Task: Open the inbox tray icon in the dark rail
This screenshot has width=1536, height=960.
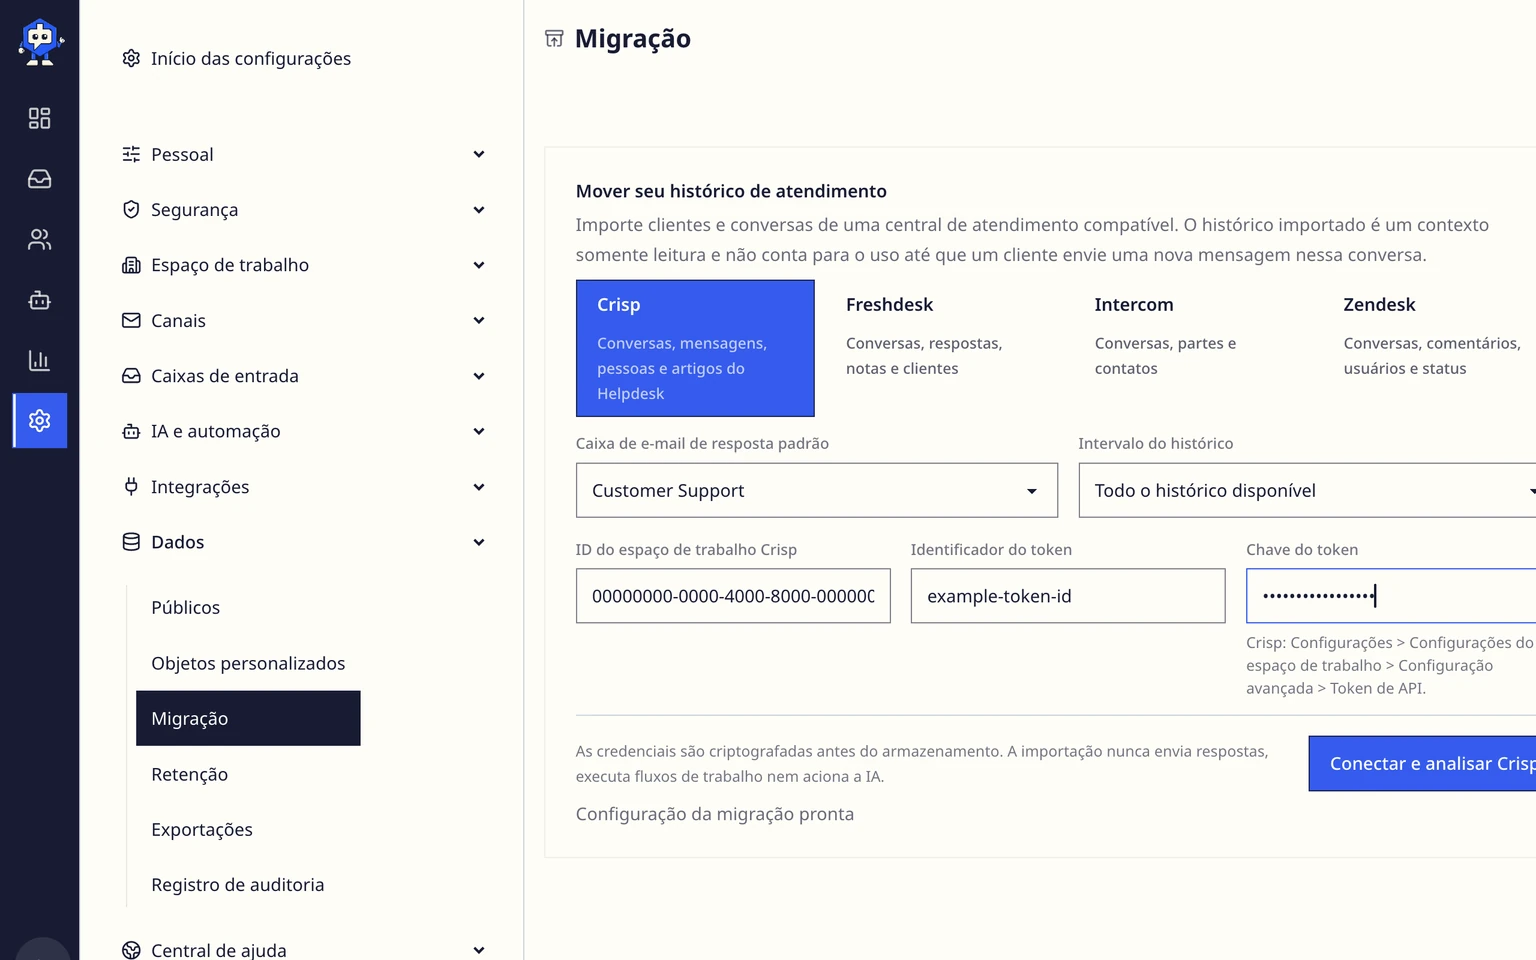Action: [39, 179]
